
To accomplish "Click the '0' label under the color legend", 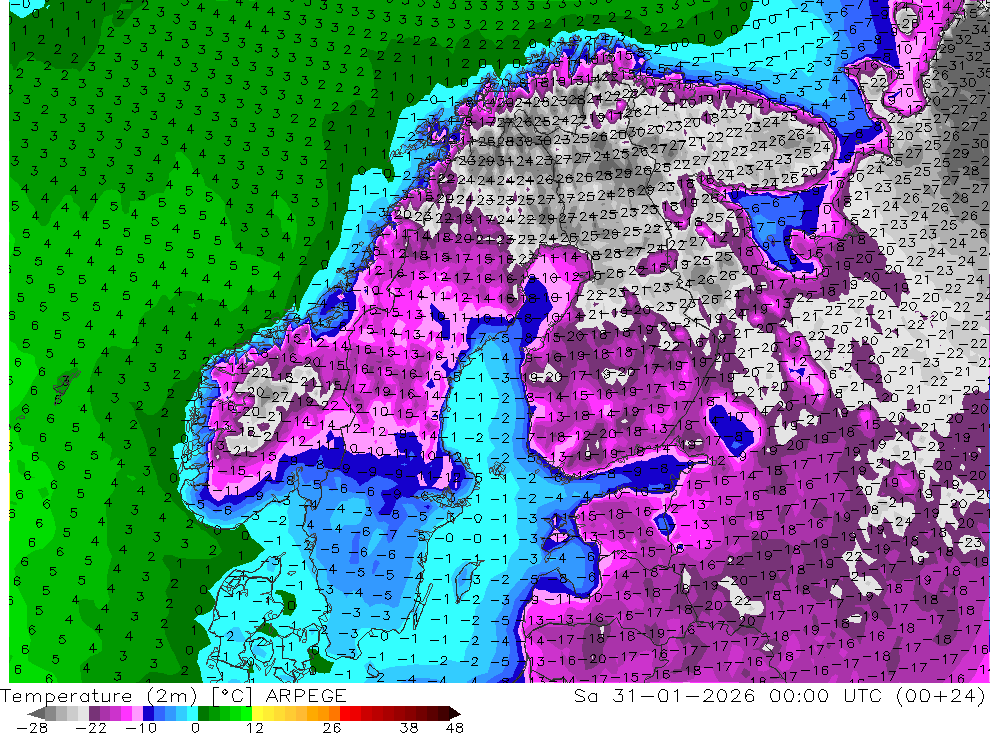I will click(x=195, y=727).
